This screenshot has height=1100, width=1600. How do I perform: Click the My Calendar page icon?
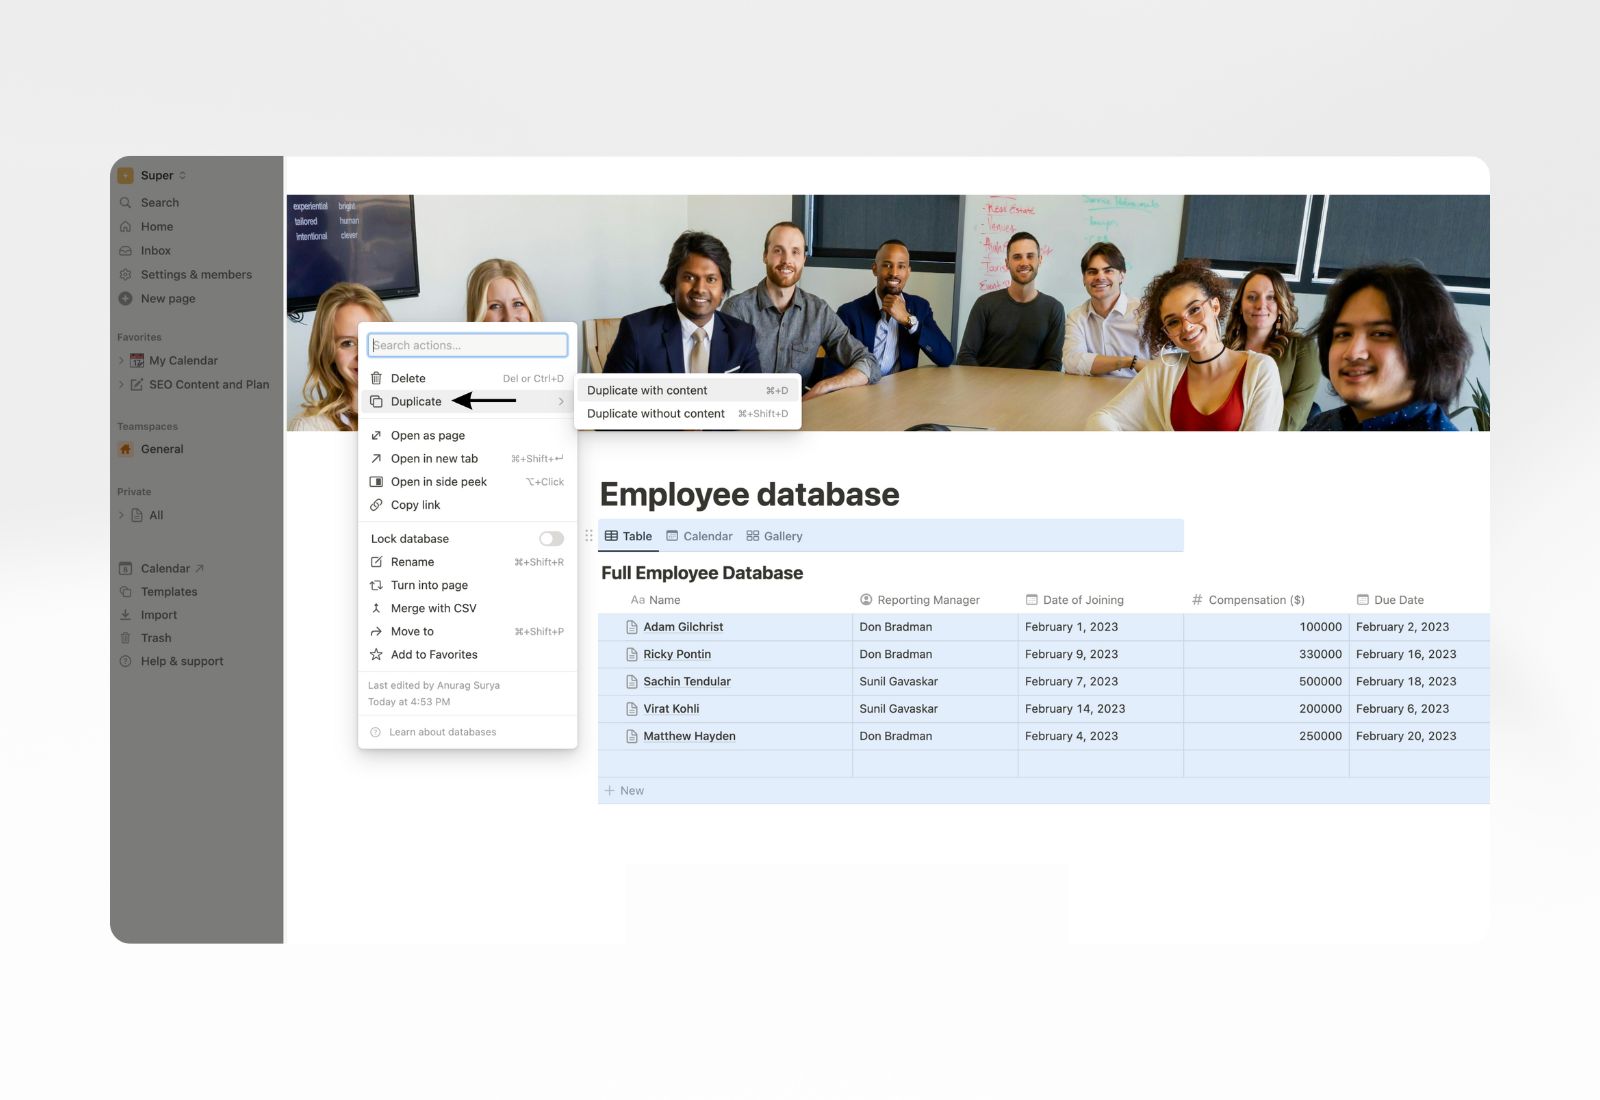(x=137, y=360)
